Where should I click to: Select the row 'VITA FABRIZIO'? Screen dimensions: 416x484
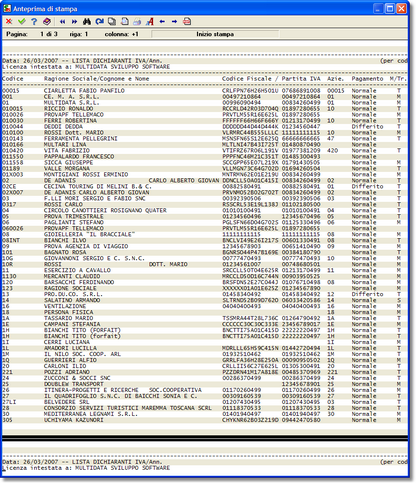tap(205, 151)
